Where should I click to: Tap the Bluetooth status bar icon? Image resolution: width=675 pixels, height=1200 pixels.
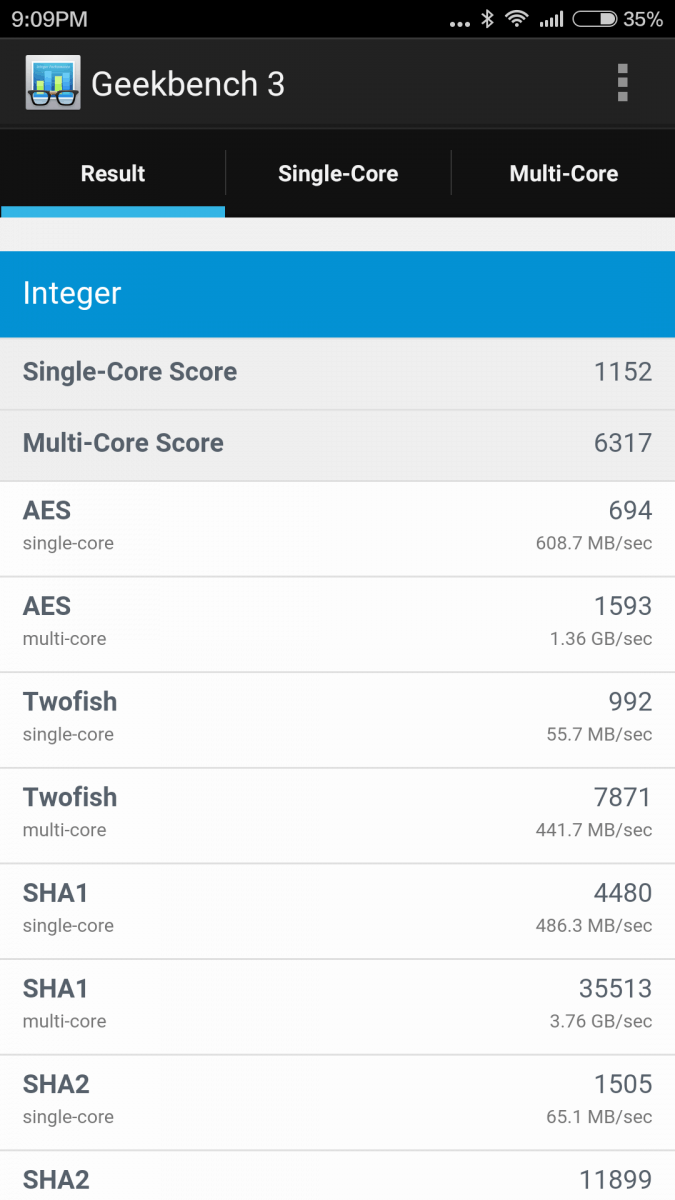tap(488, 19)
